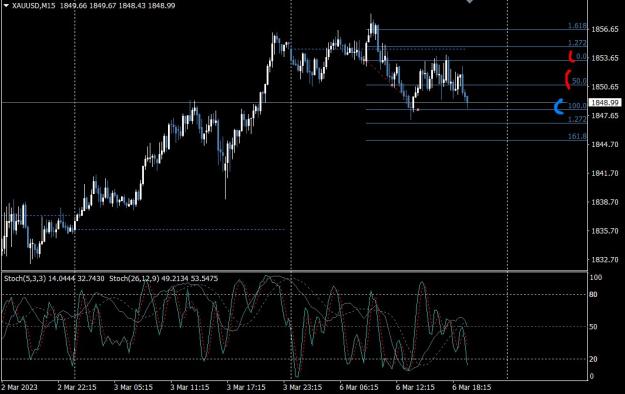Click the 50.0 Fibonacci level label
625x394 pixels.
[579, 81]
